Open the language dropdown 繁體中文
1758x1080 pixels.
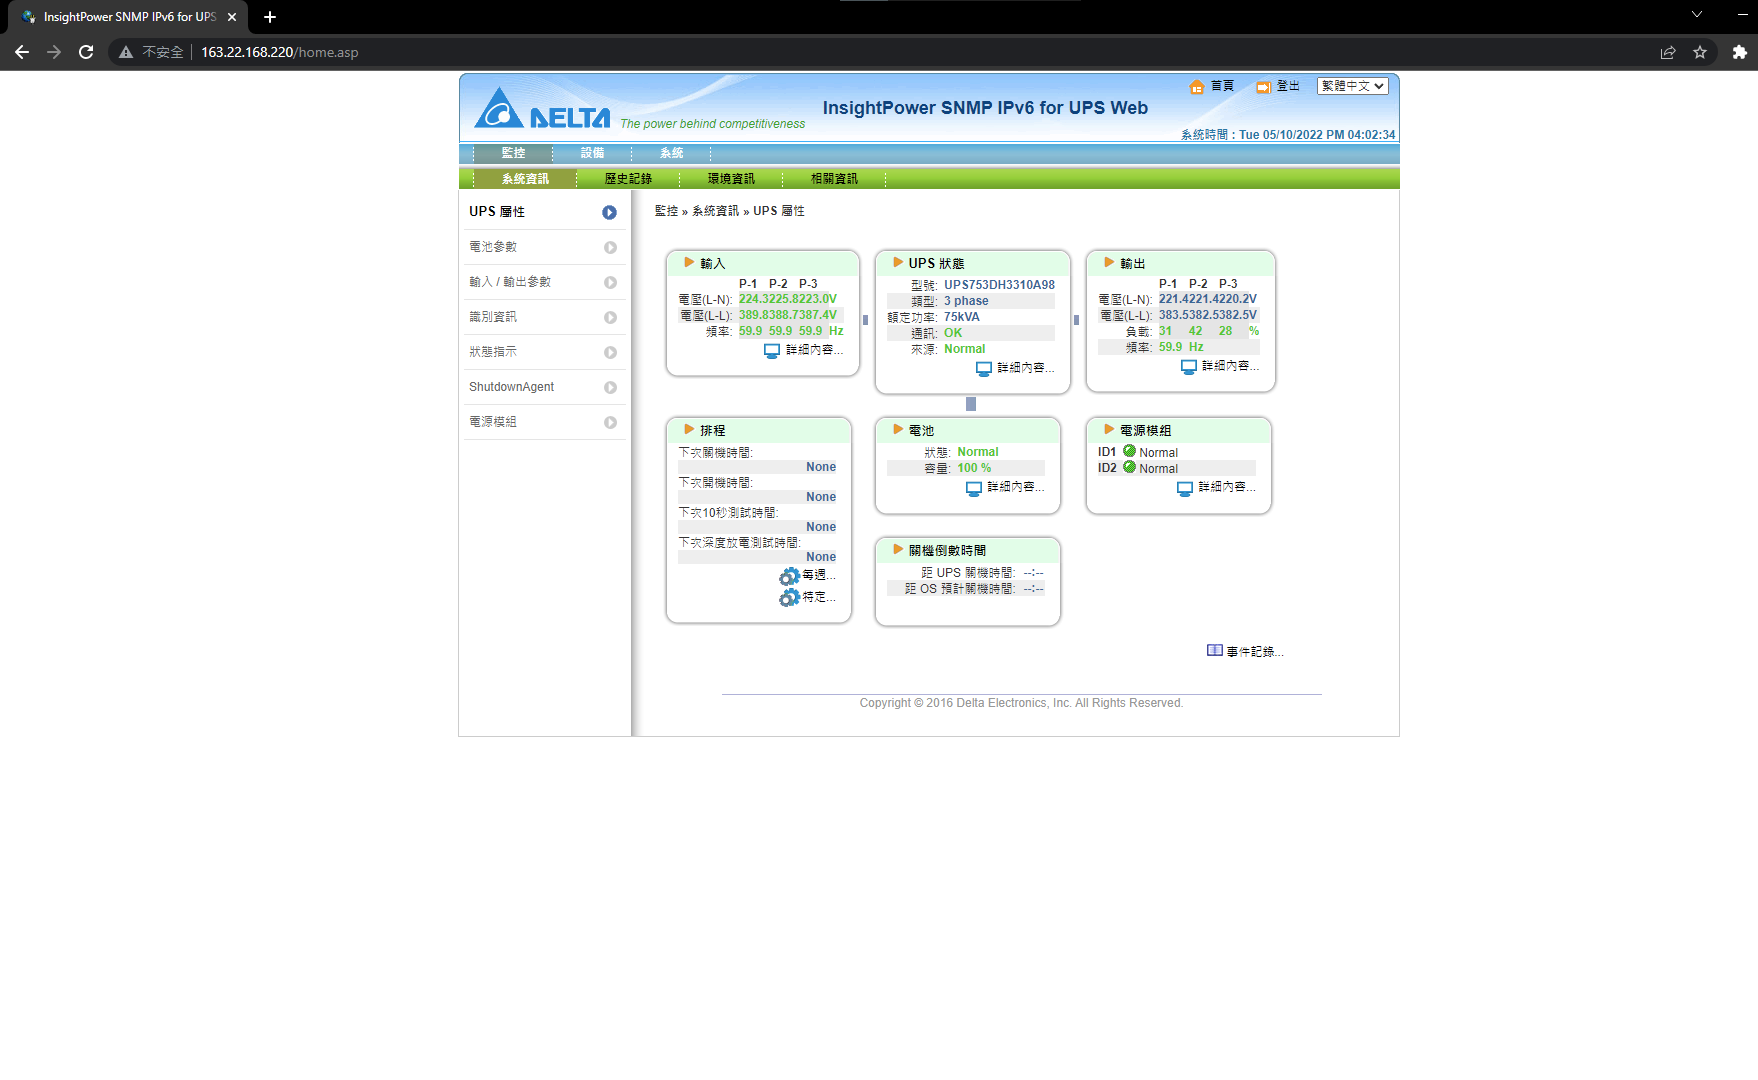(1352, 86)
